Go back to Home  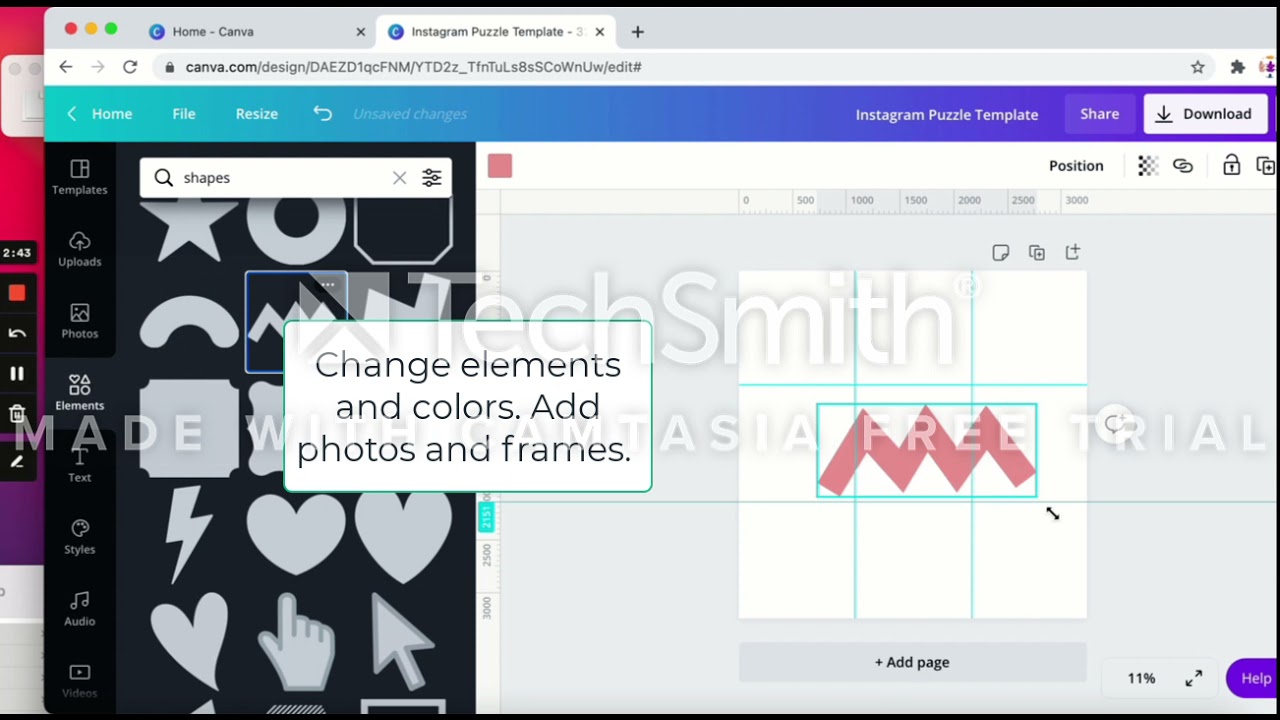click(x=99, y=114)
